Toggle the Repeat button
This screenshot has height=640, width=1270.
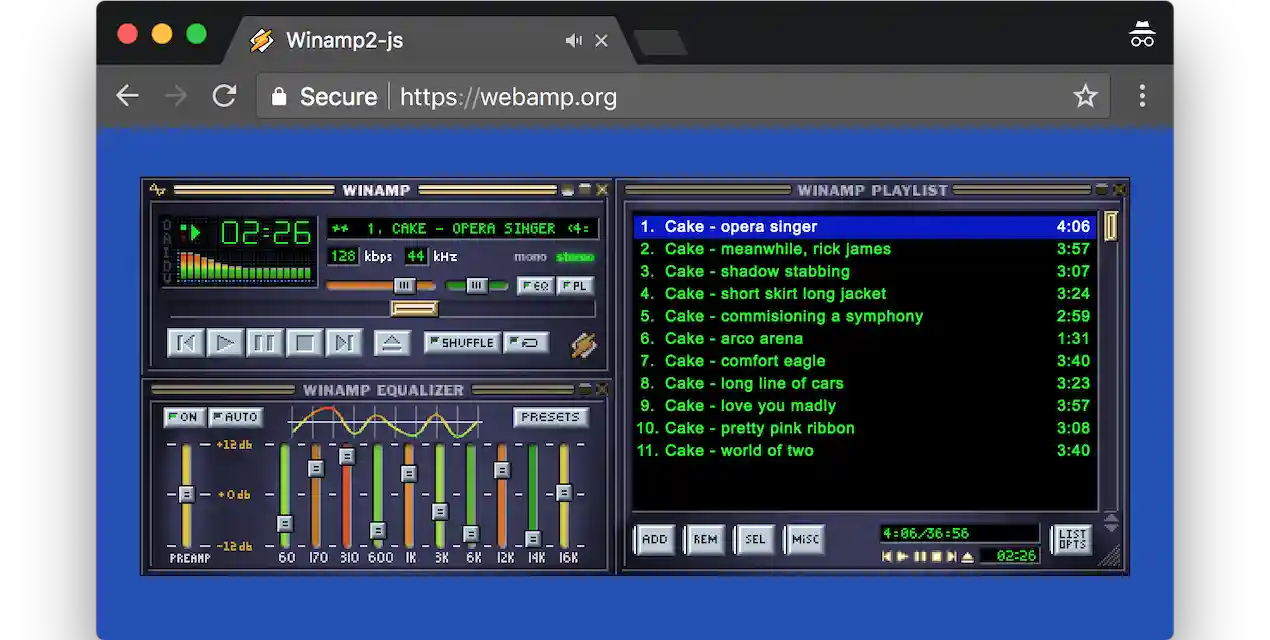click(526, 342)
